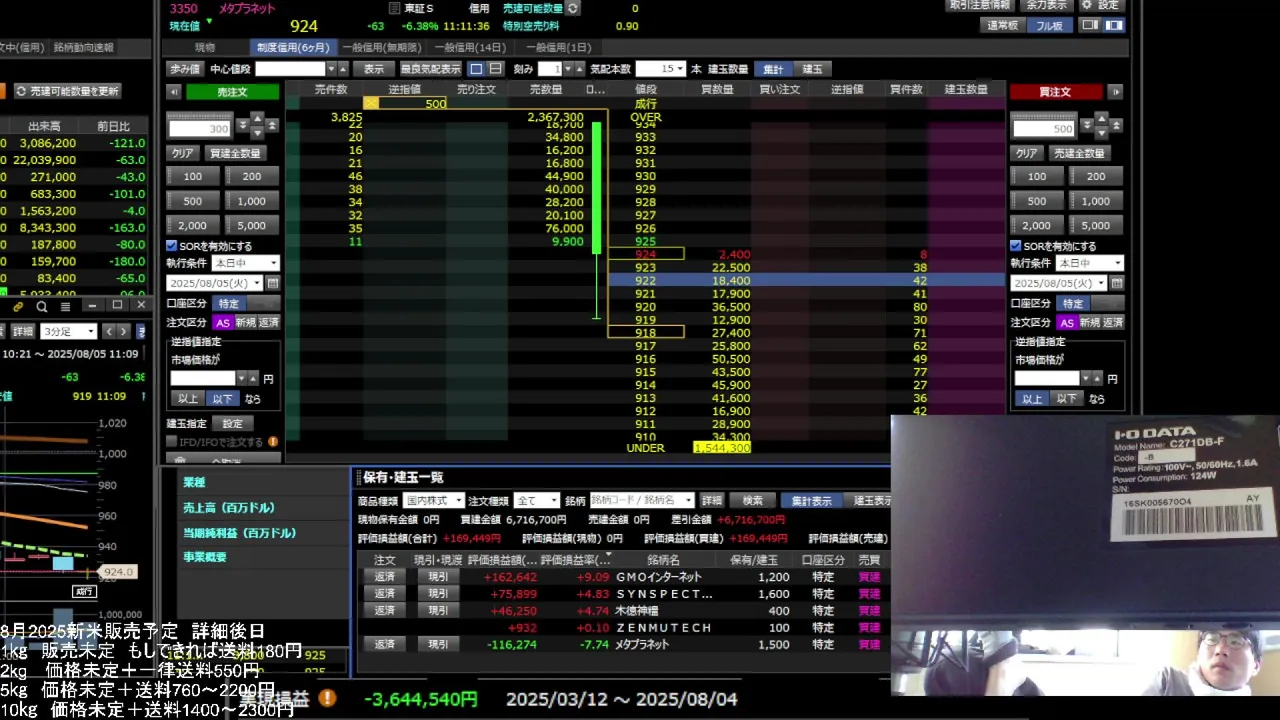
Task: Select the single-column quote display icon
Action: click(476, 69)
